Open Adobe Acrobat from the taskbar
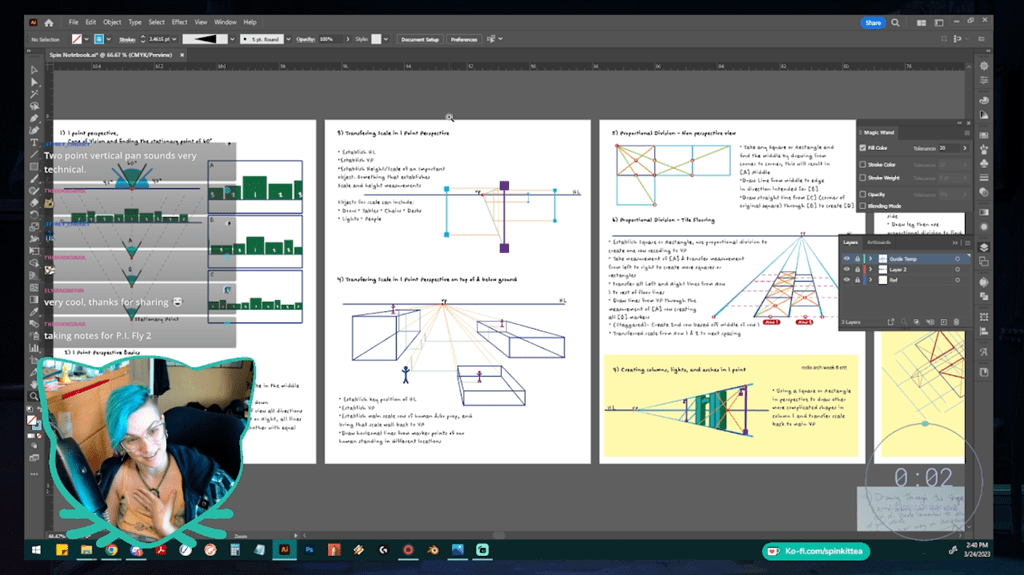The width and height of the screenshot is (1024, 575). pos(161,550)
